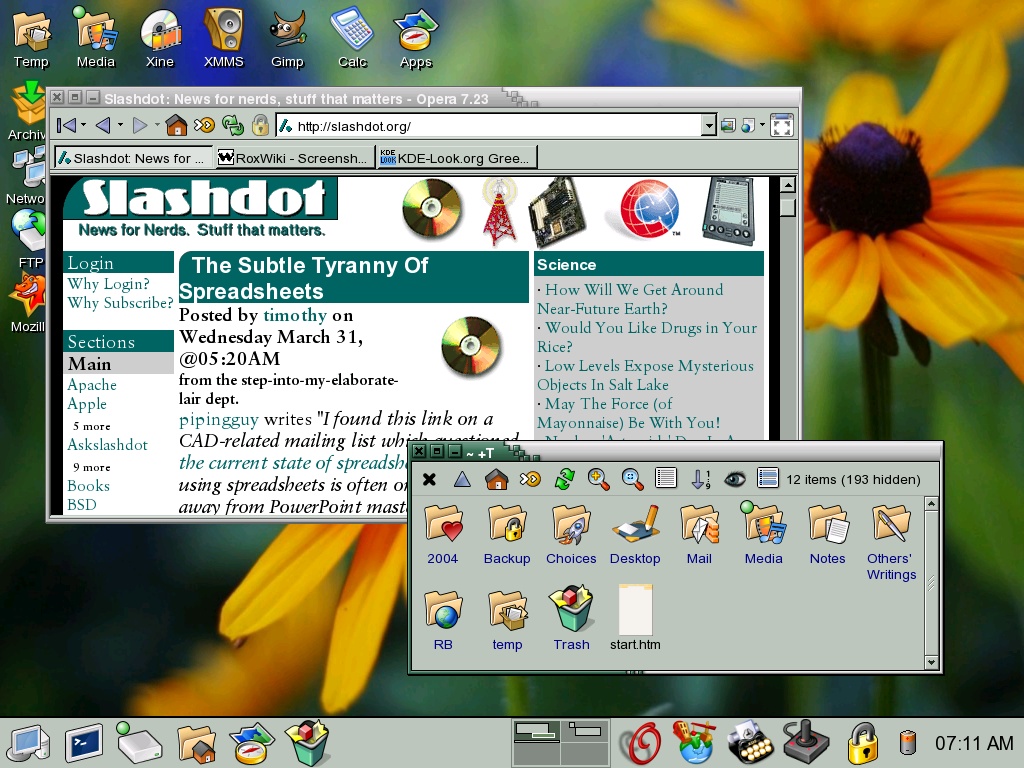Open the Notes folder in ROX filer
The width and height of the screenshot is (1024, 768).
click(827, 535)
